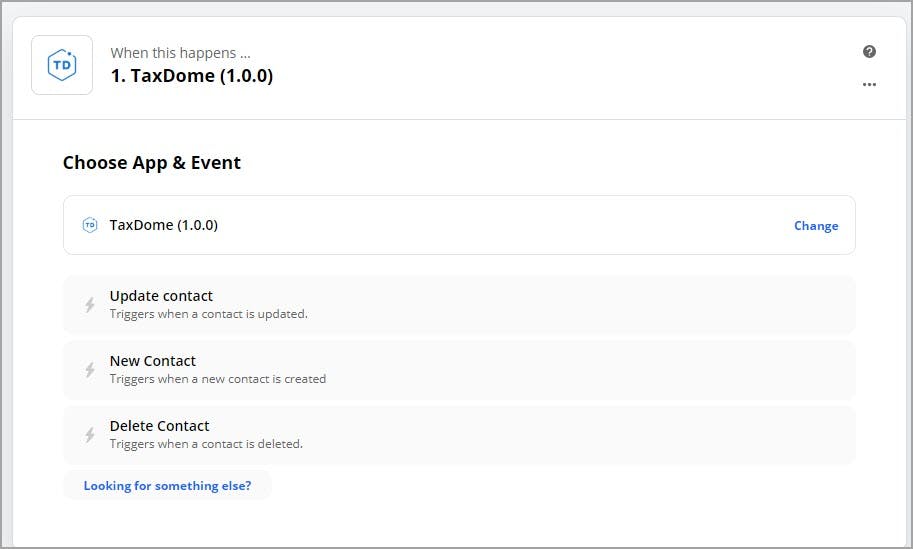
Task: Click the 'Choose App & Event' section heading
Action: click(152, 163)
